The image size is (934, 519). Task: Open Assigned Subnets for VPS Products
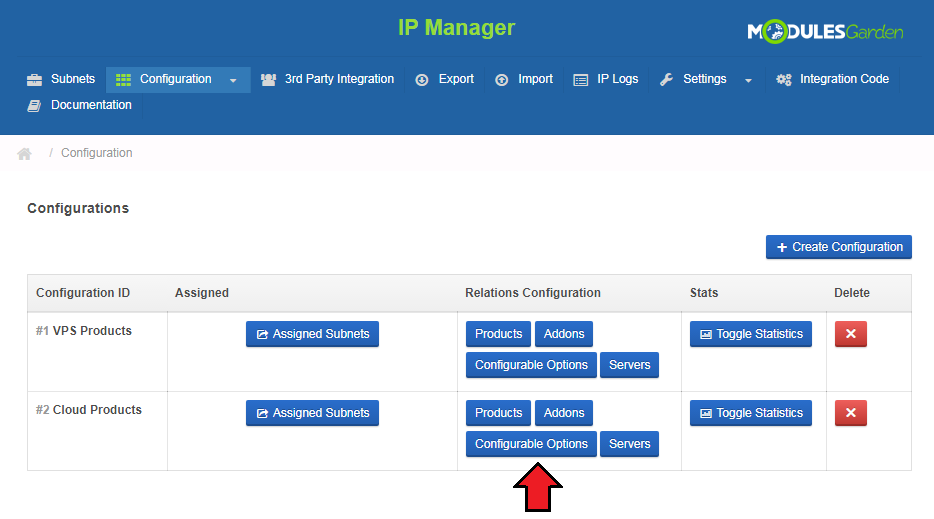pos(312,334)
